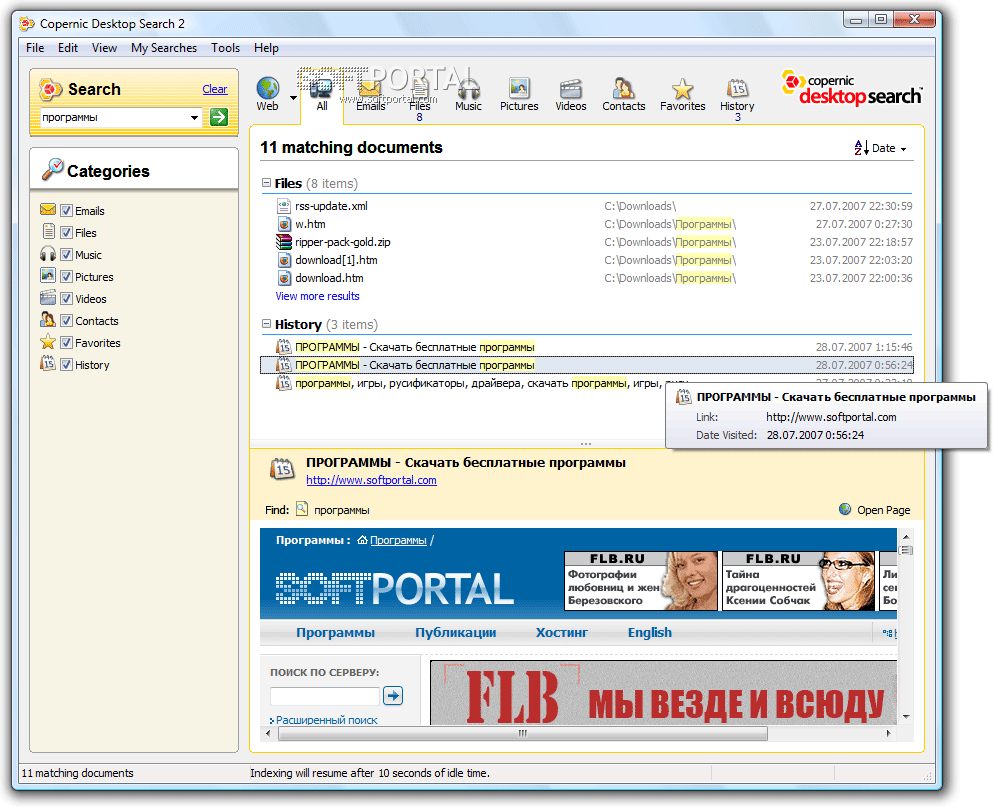Open the search query dropdown arrow

tap(194, 117)
